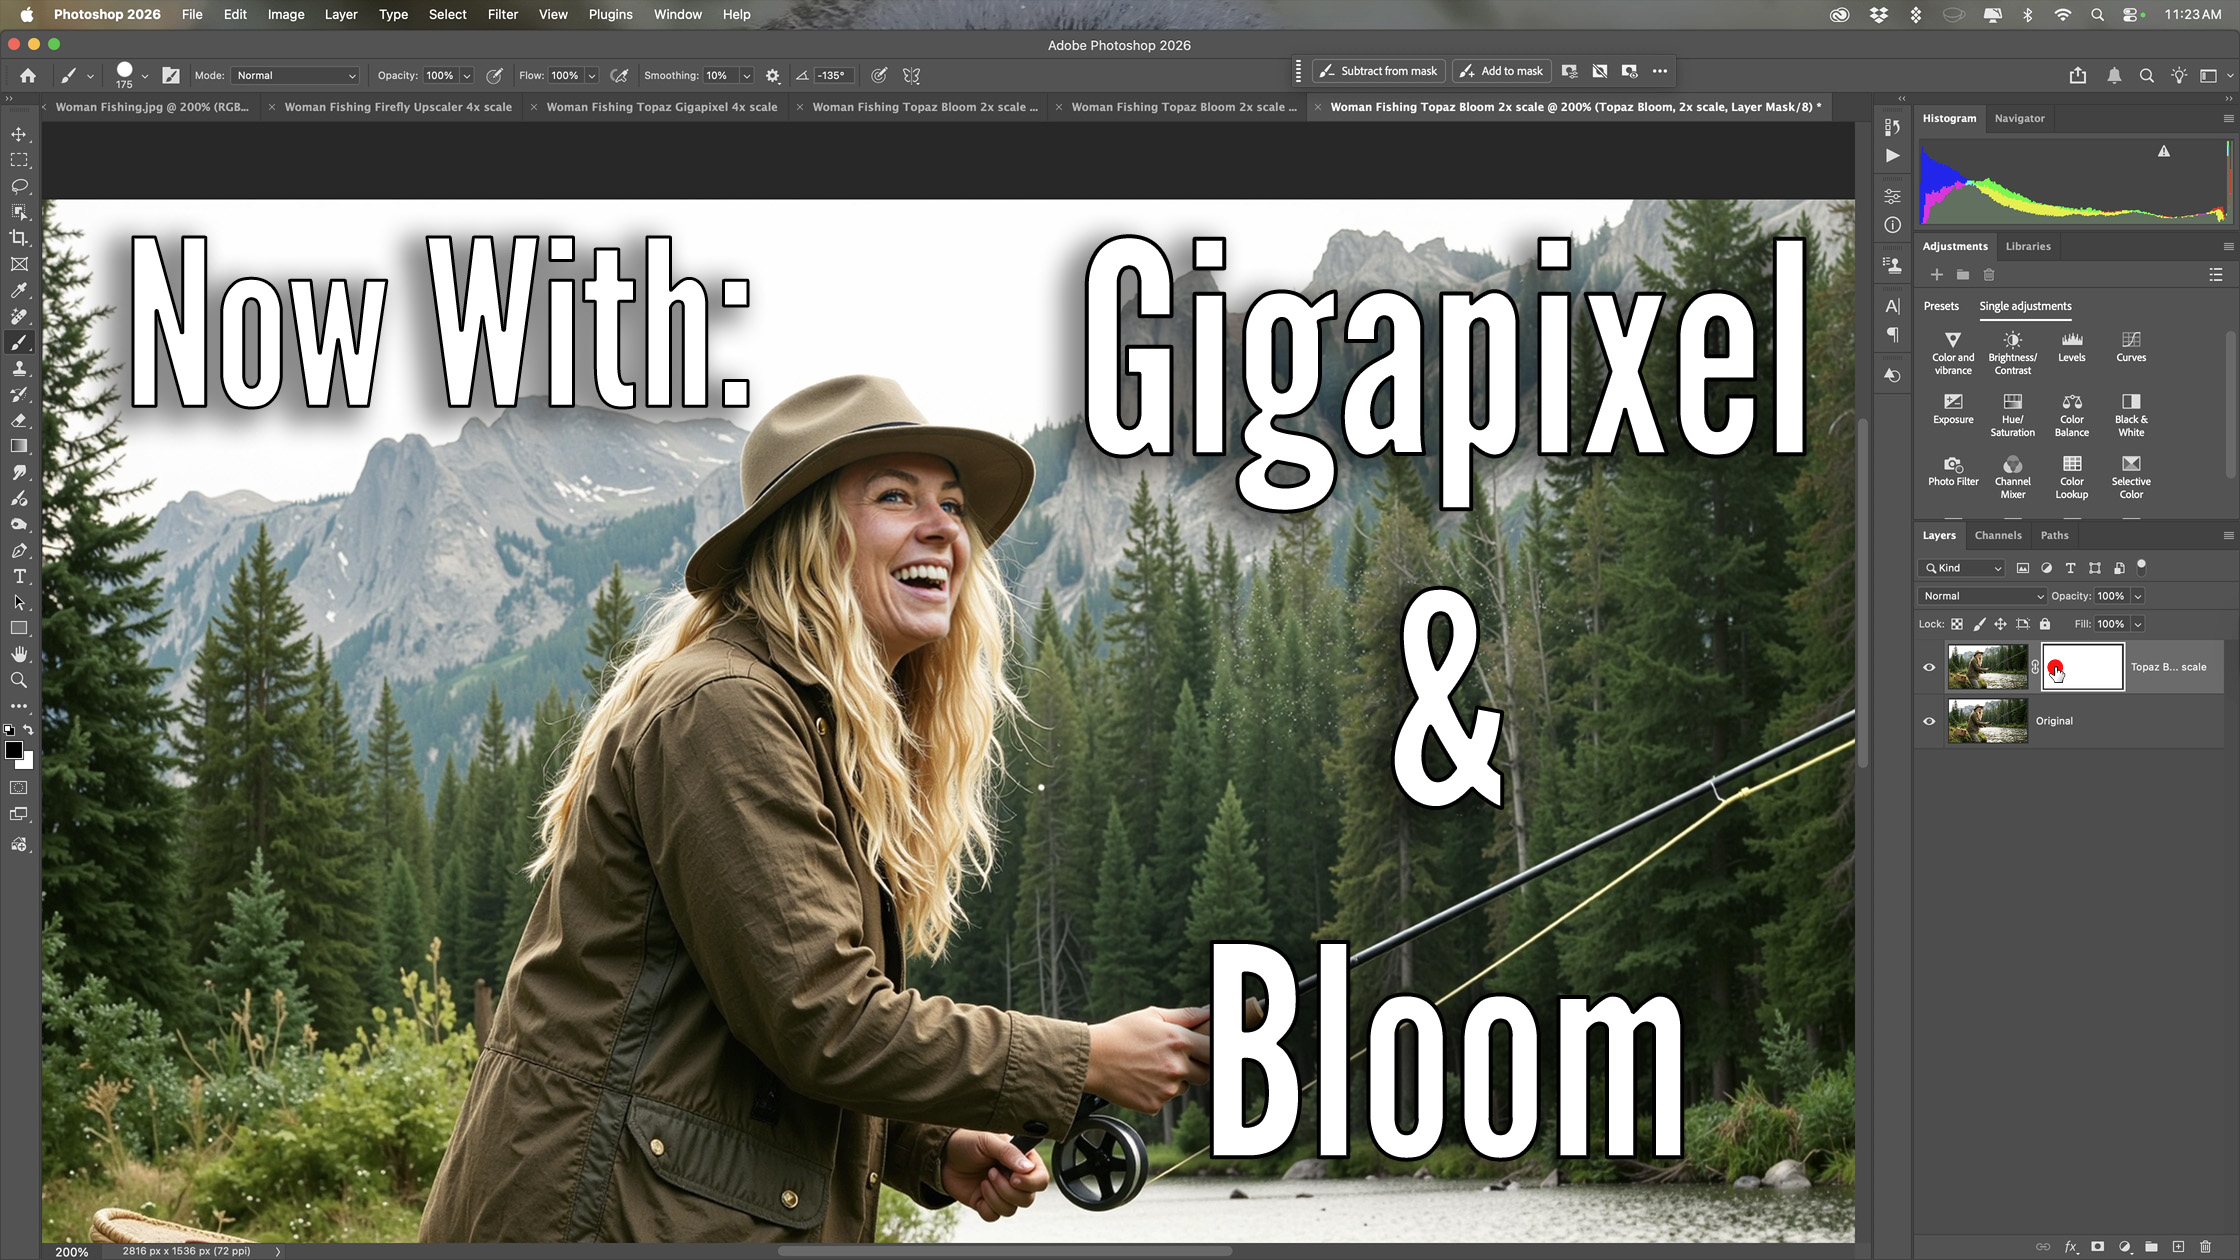Toggle visibility of the Topaz Bloom layer
Viewport: 2240px width, 1260px height.
point(1929,666)
